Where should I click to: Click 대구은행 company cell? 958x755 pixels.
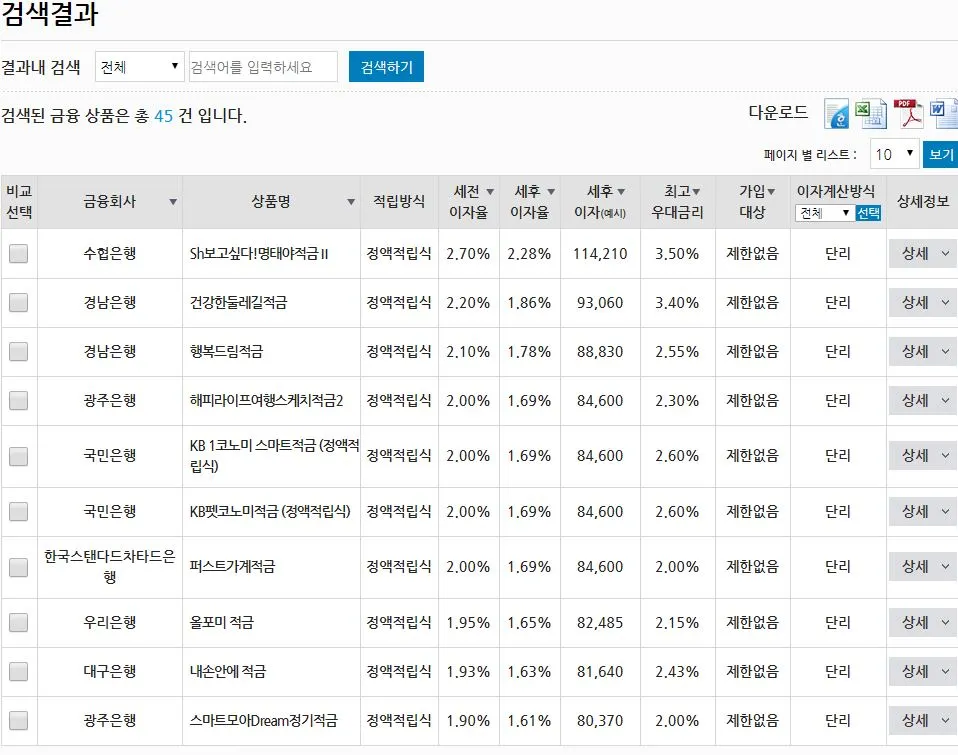tap(109, 671)
